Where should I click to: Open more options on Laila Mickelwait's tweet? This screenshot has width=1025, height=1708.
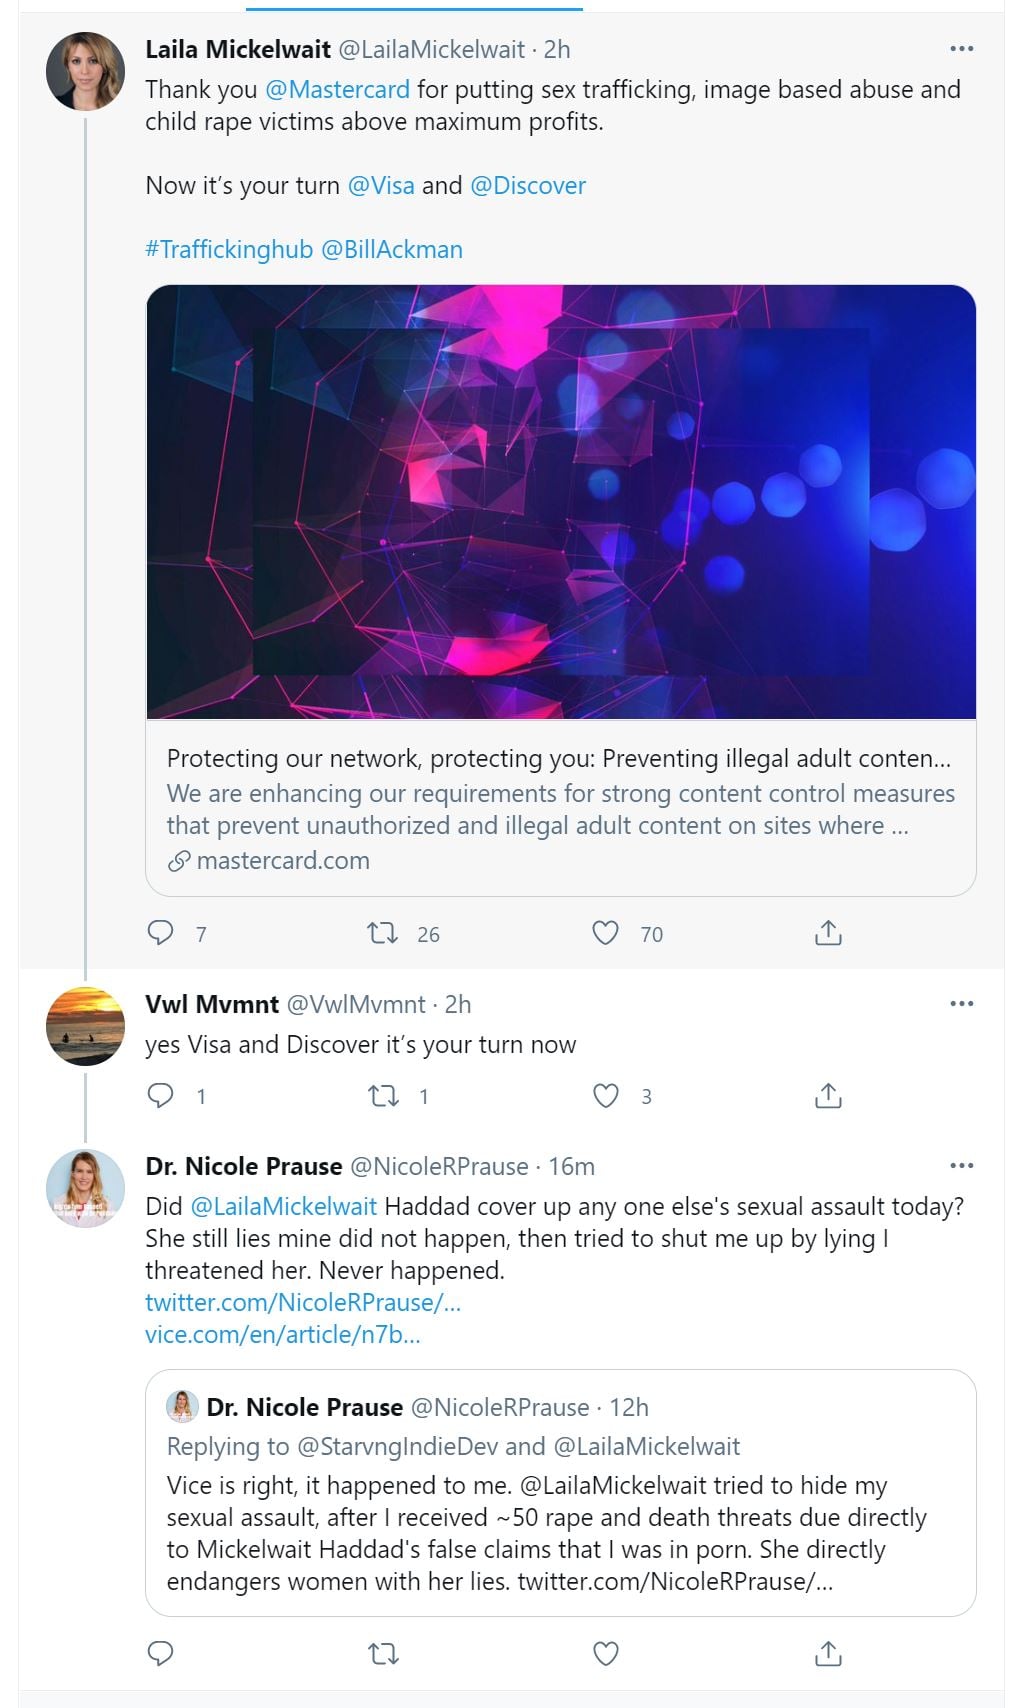tap(961, 49)
